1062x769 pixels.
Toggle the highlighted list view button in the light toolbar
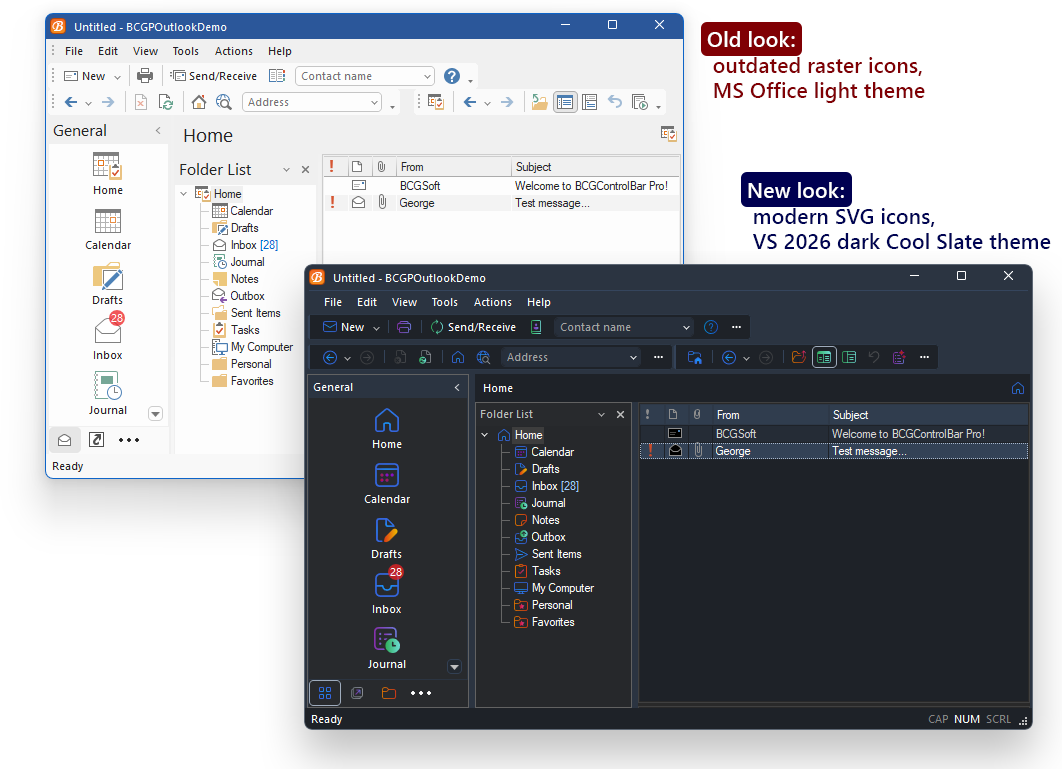tap(565, 102)
